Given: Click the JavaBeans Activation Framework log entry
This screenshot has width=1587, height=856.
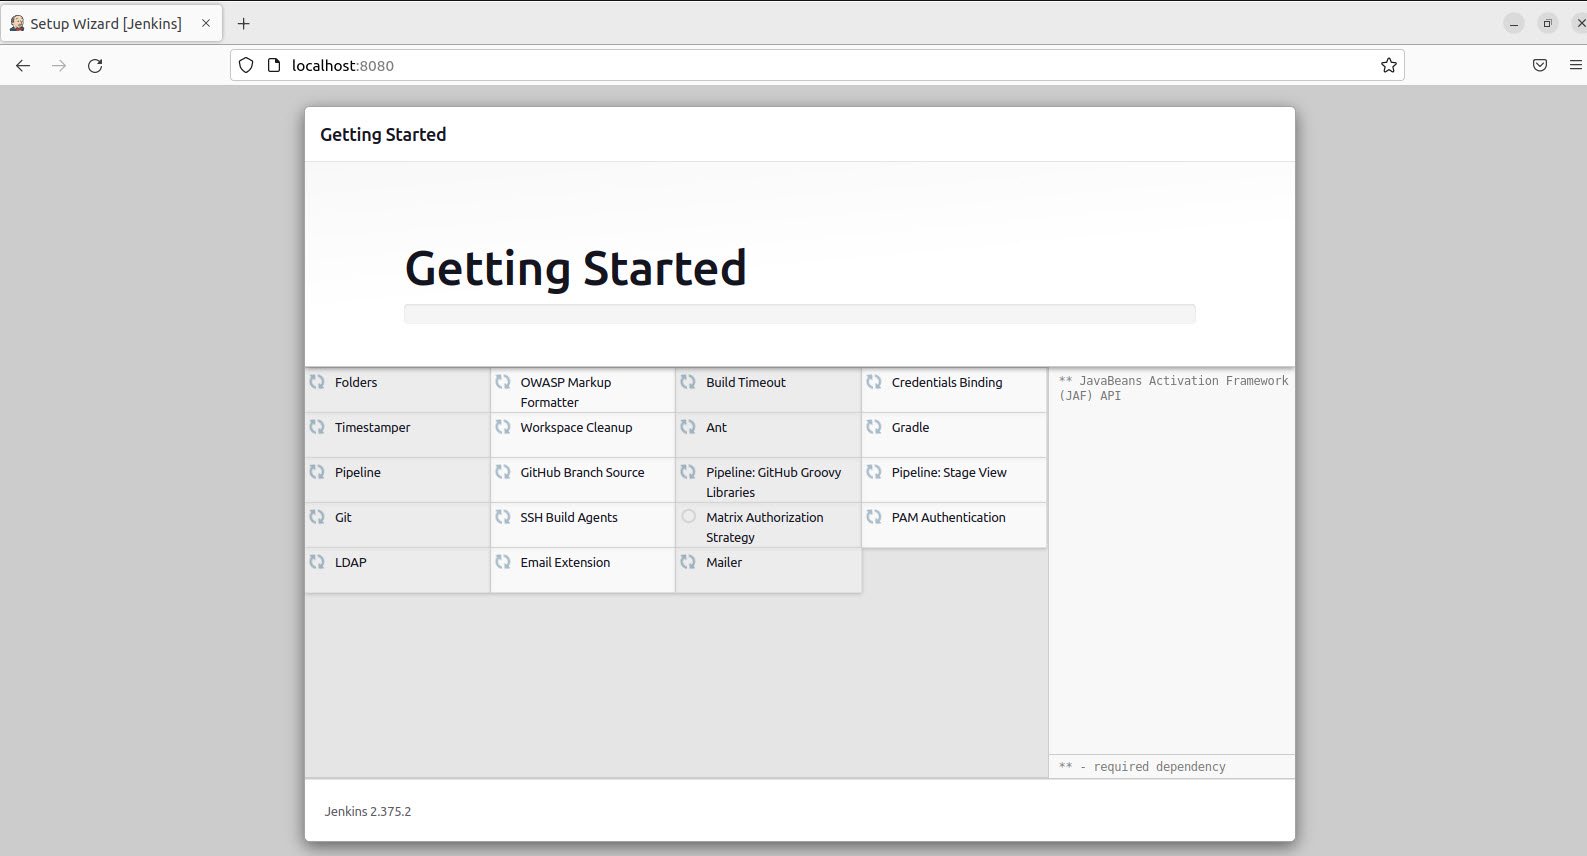Looking at the screenshot, I should [1173, 388].
